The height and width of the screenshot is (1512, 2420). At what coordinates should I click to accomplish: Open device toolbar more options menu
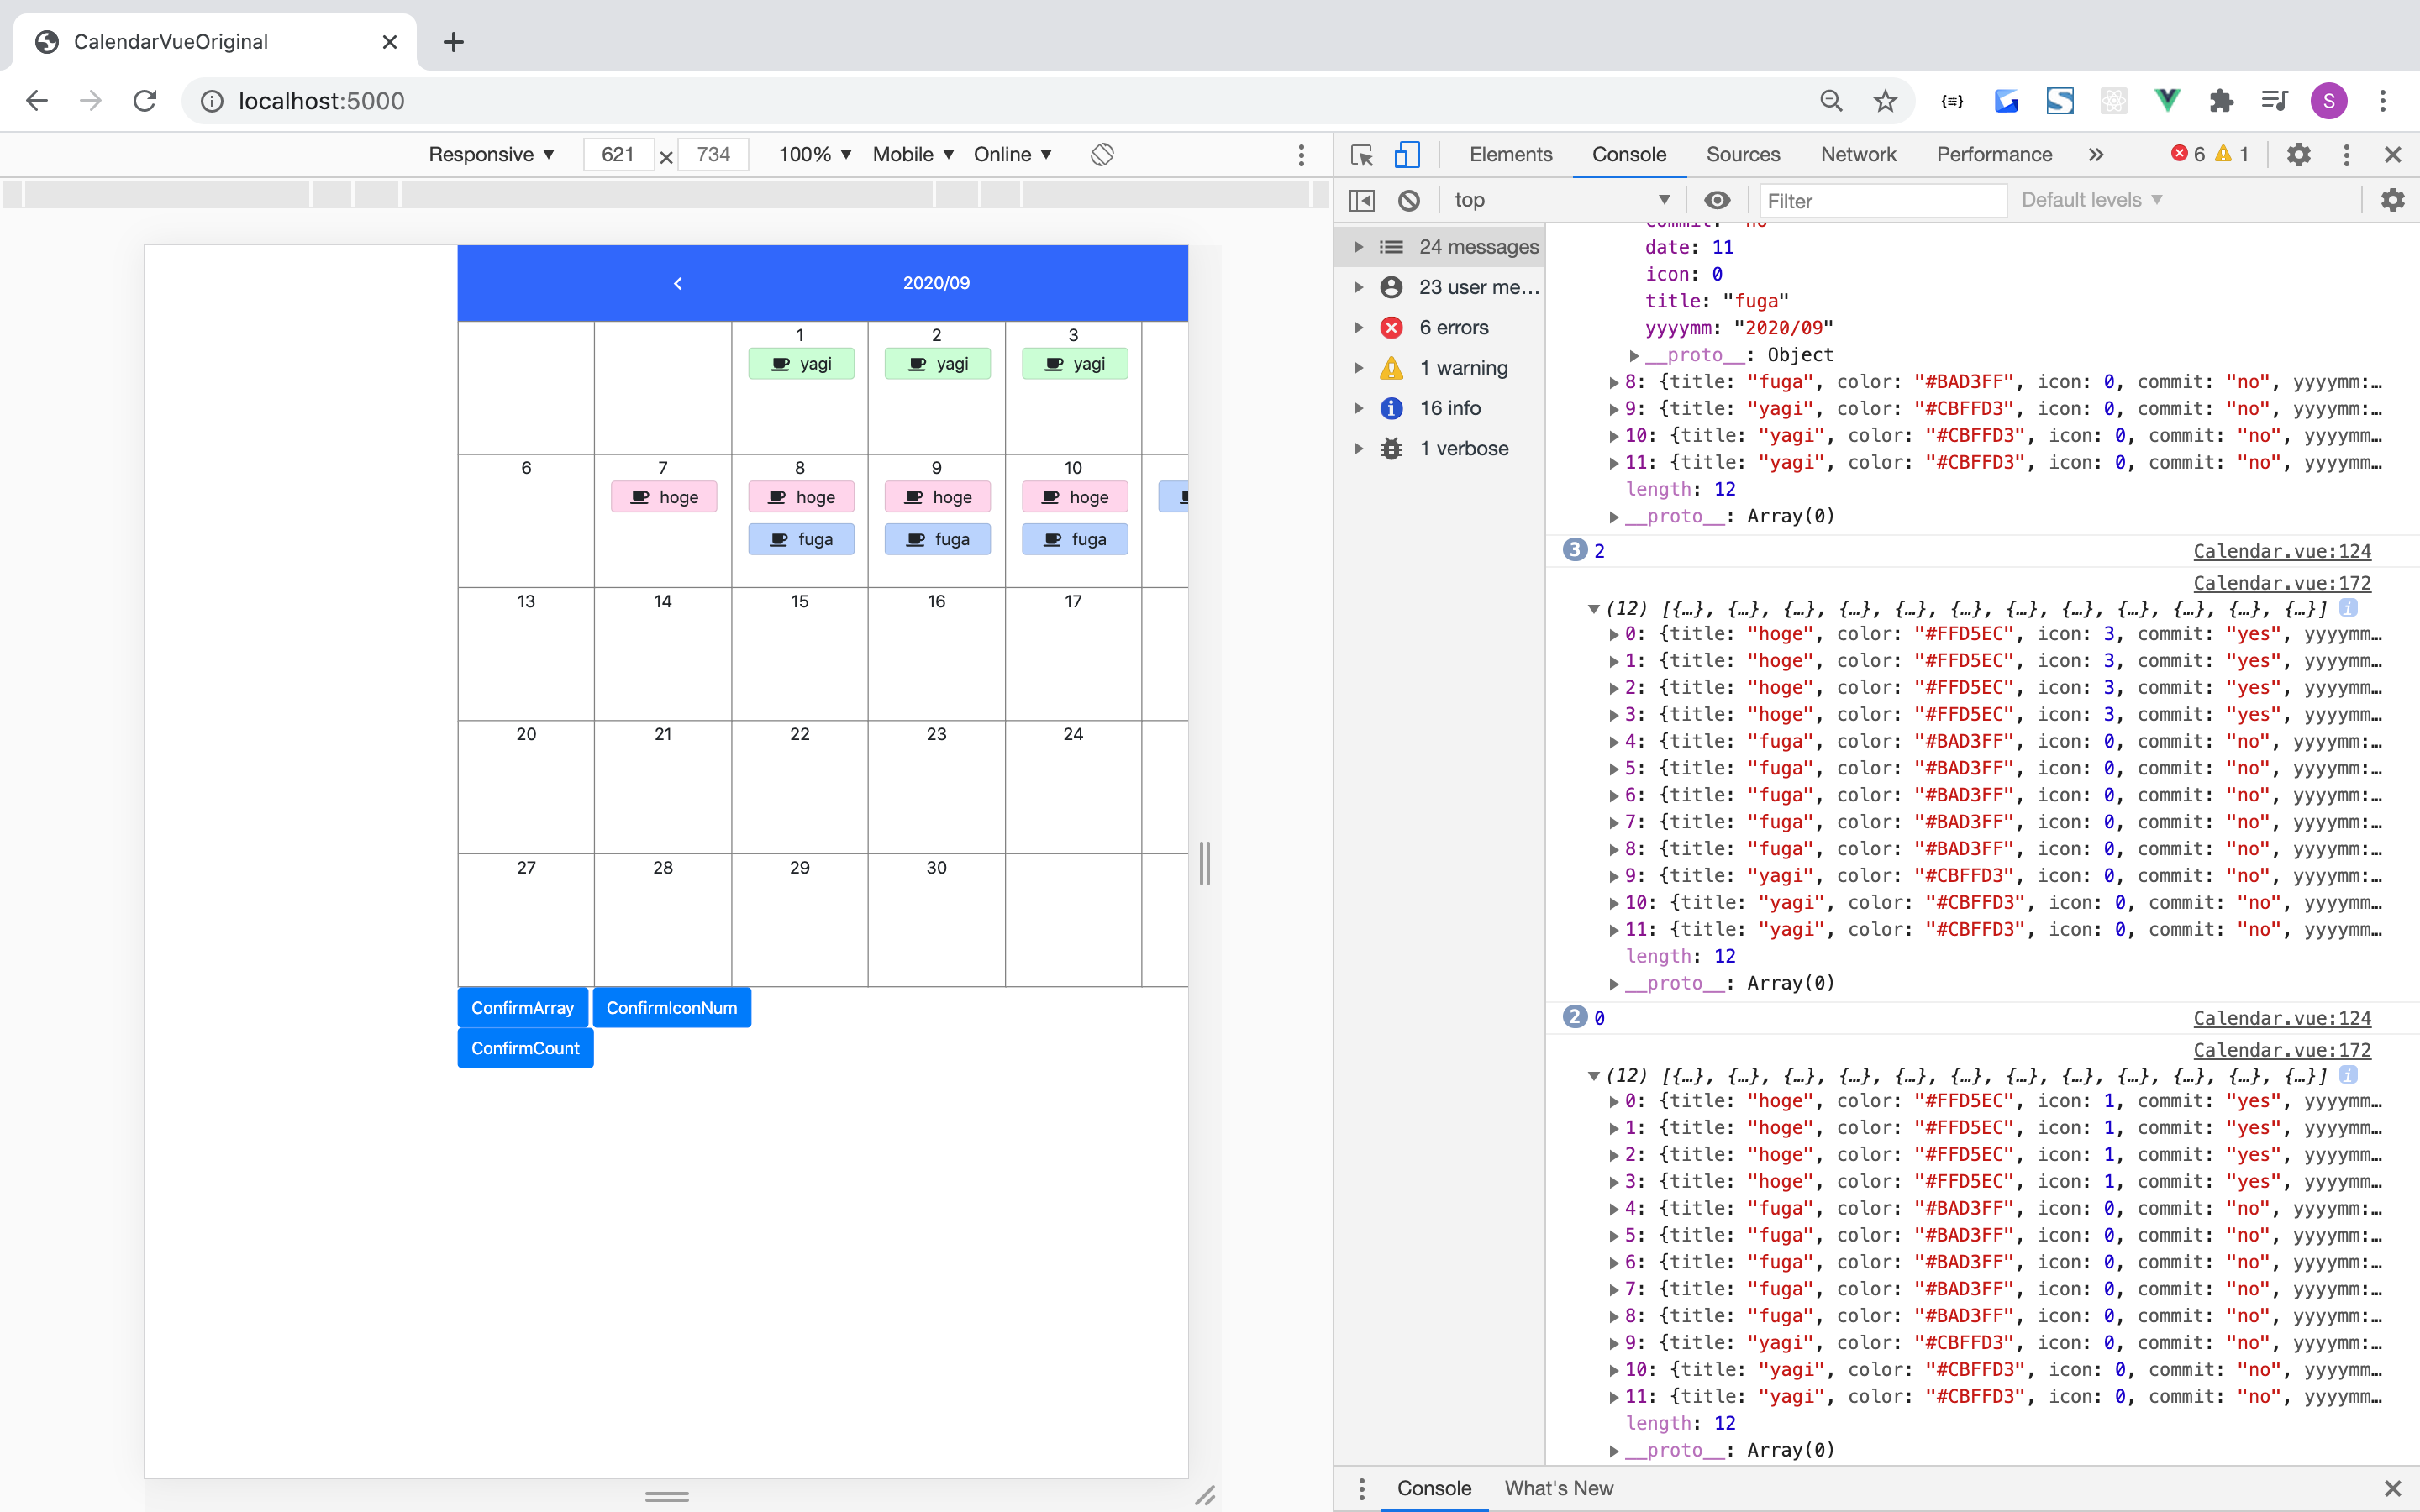[x=1301, y=154]
